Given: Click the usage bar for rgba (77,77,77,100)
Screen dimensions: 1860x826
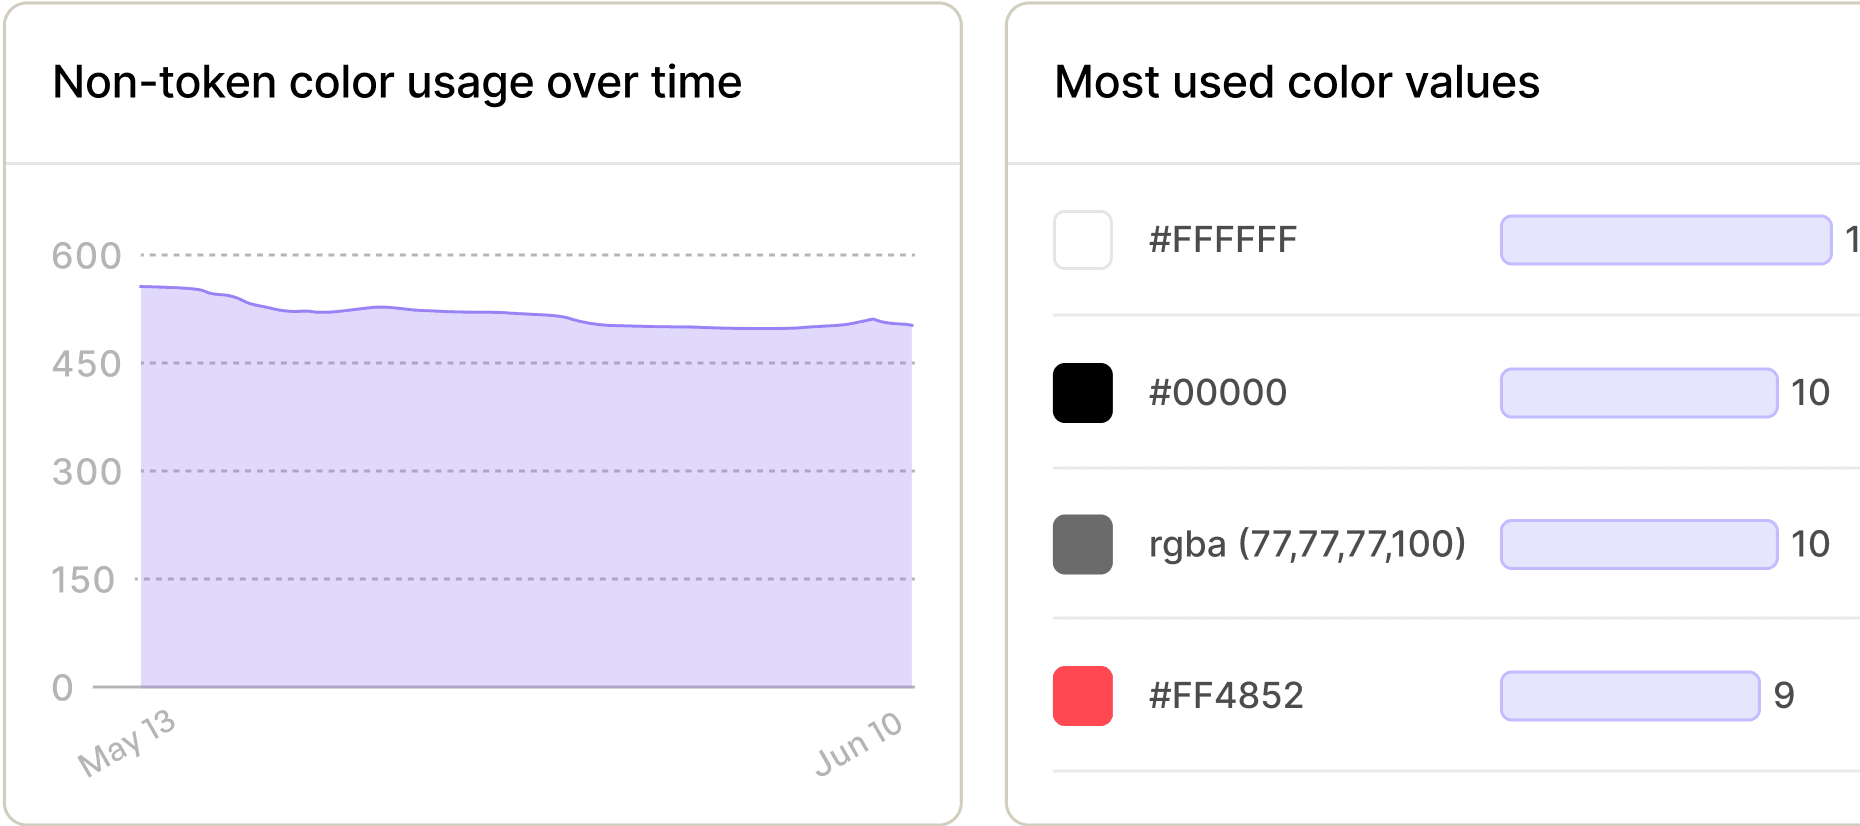Looking at the screenshot, I should point(1639,544).
